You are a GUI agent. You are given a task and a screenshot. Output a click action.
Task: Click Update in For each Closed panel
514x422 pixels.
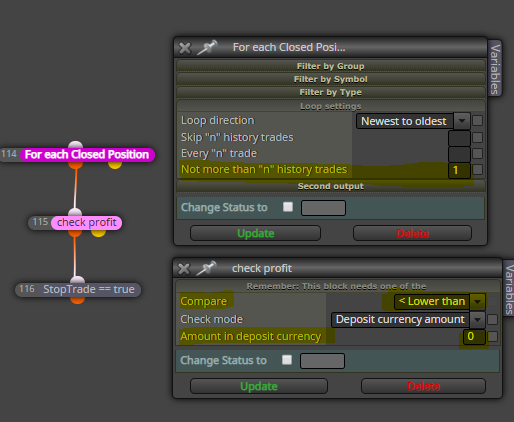click(x=255, y=233)
